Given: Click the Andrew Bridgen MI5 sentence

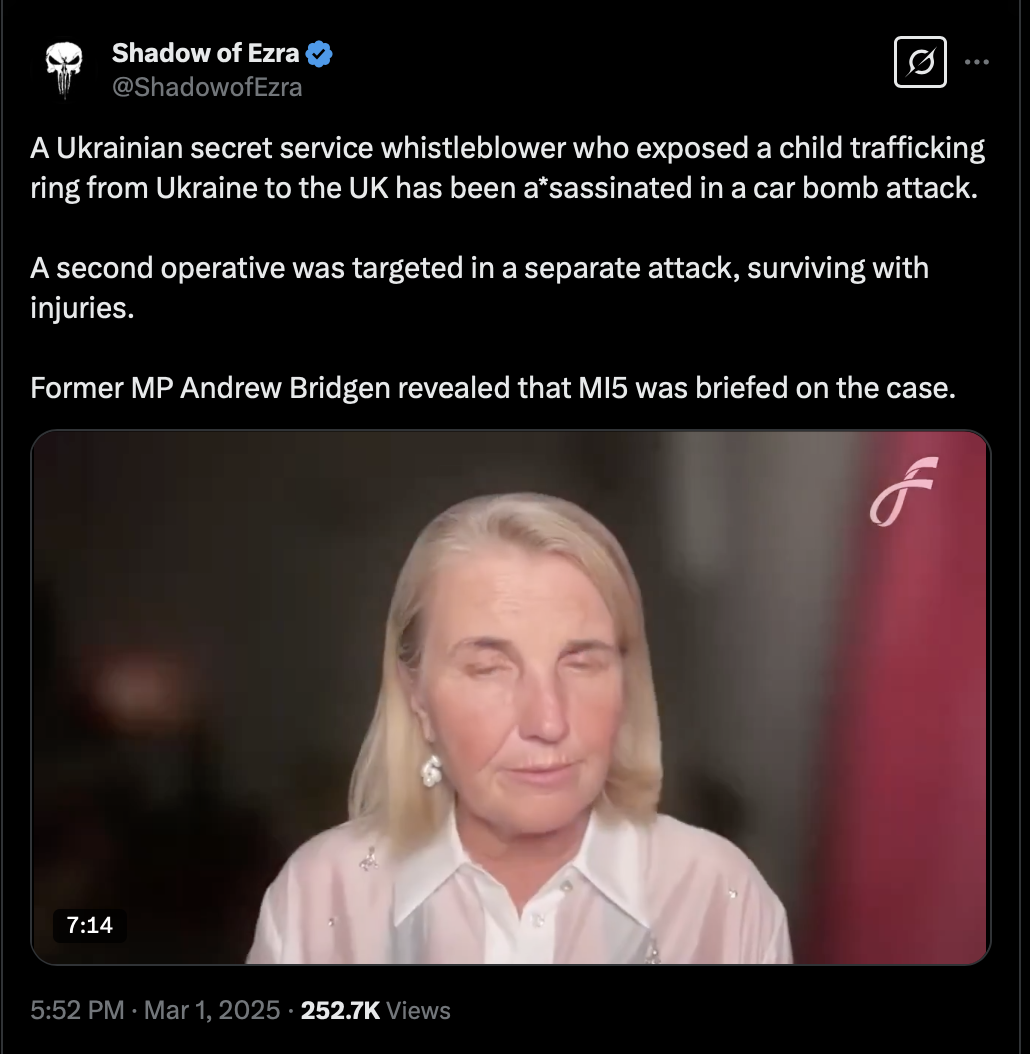Looking at the screenshot, I should tap(493, 388).
